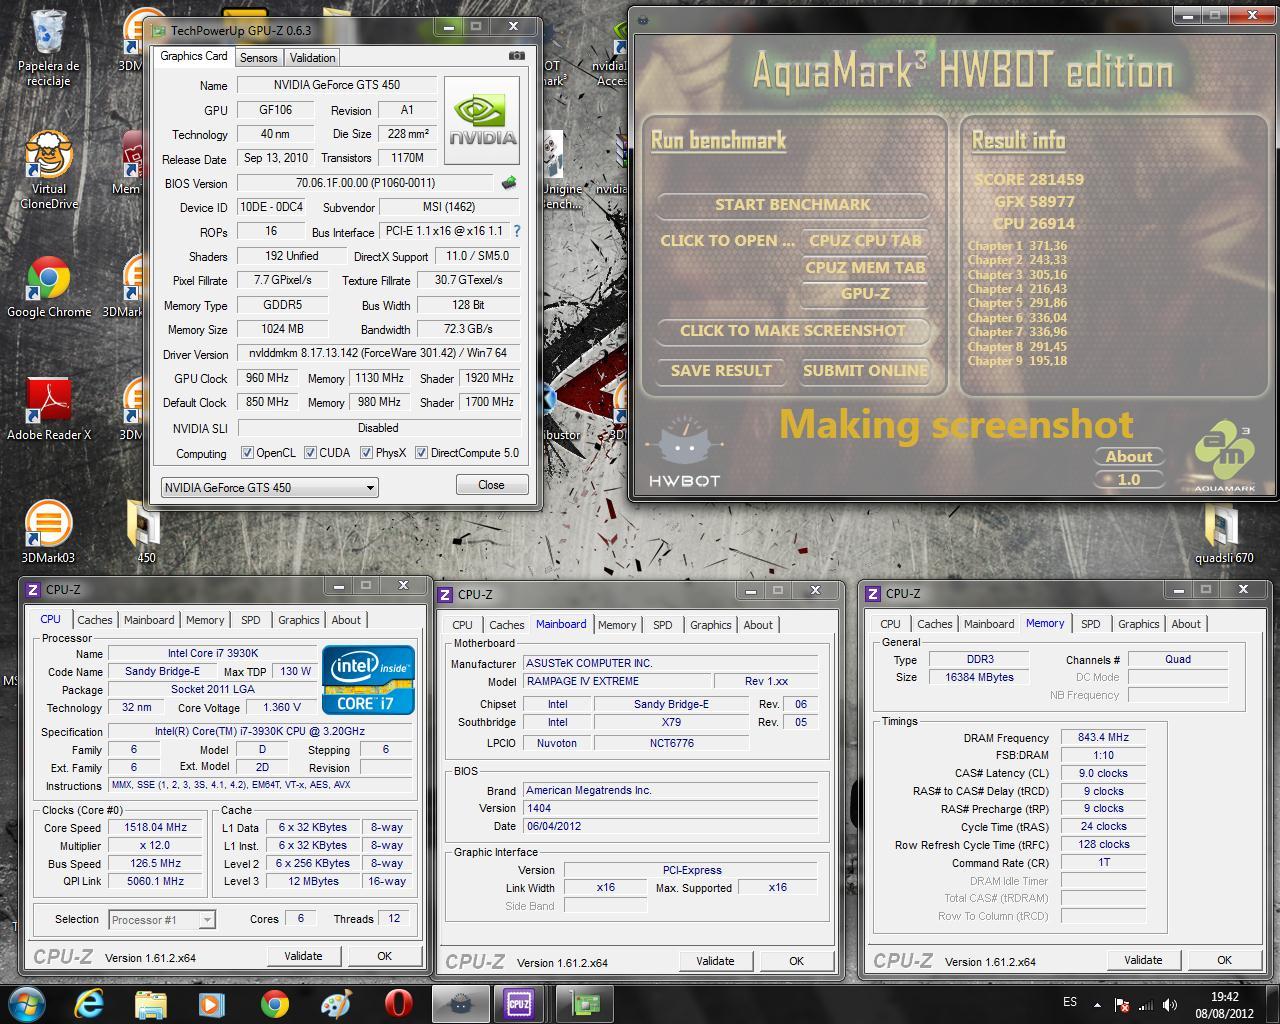Screen dimensions: 1280x1024
Task: Click CLICK TO MAKE SCREENSHOT in AquaMark
Action: (793, 331)
